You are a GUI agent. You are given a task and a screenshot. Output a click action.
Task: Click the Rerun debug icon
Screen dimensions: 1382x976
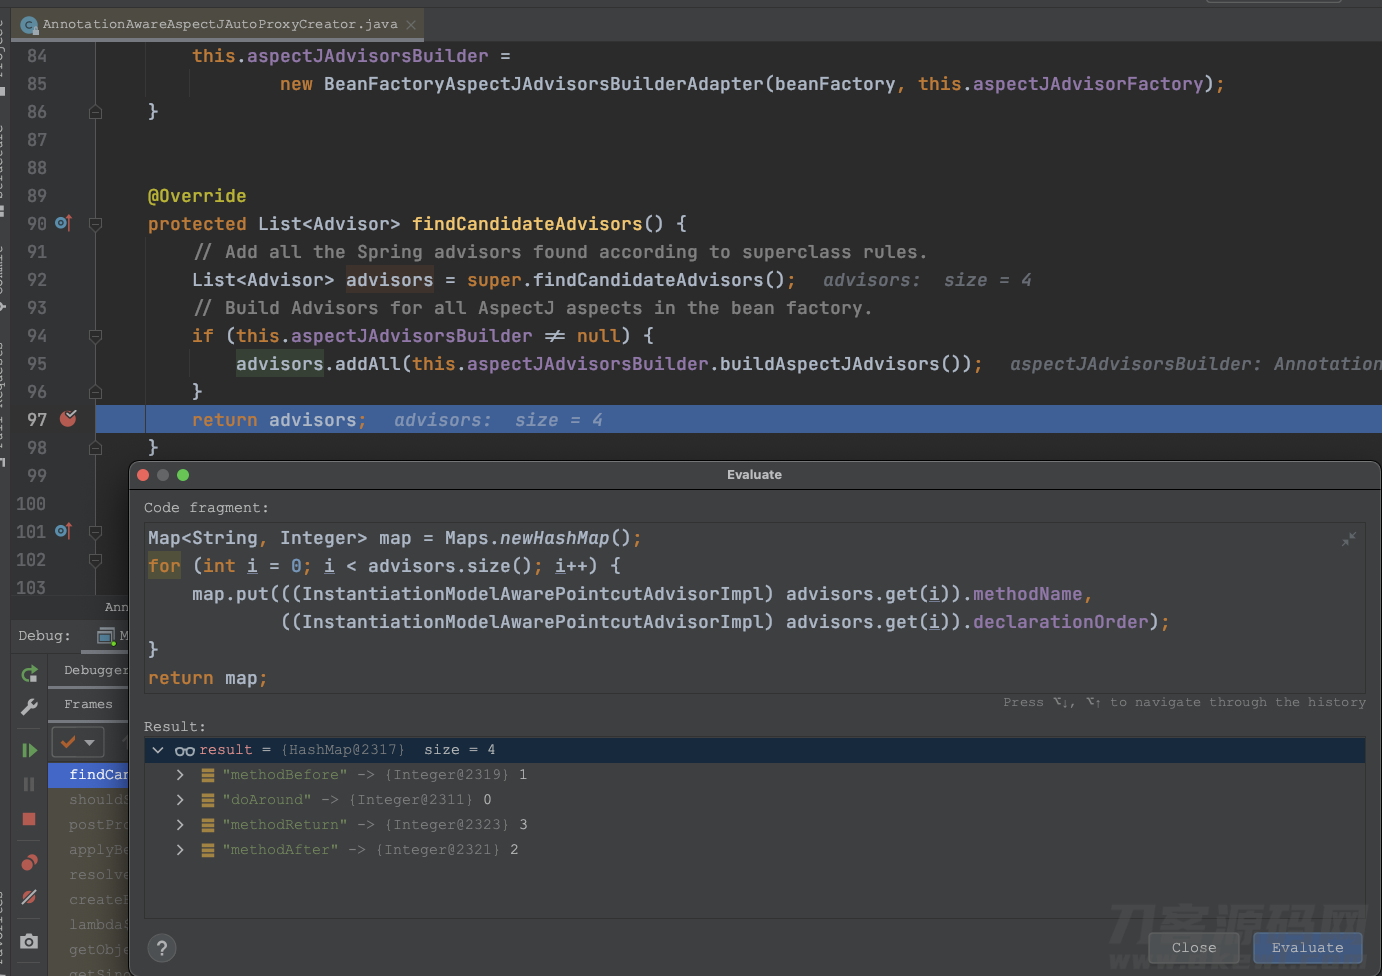coord(29,674)
